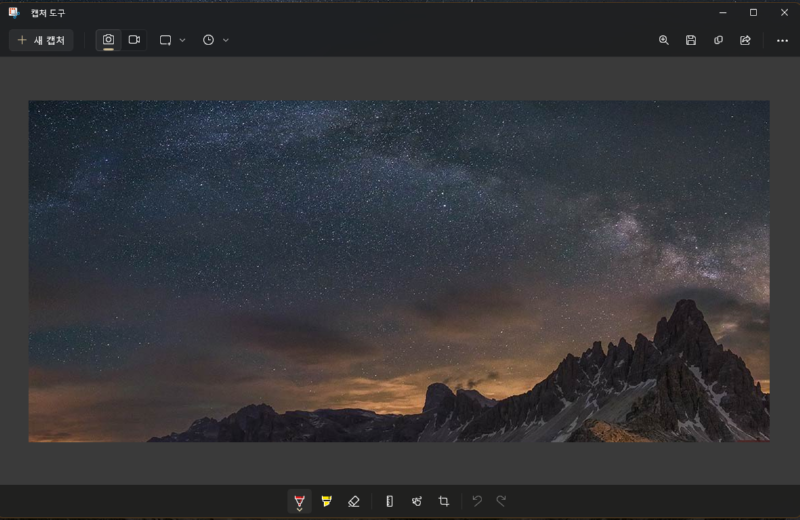Select the yellow highlighter tool
Image resolution: width=800 pixels, height=520 pixels.
326,501
